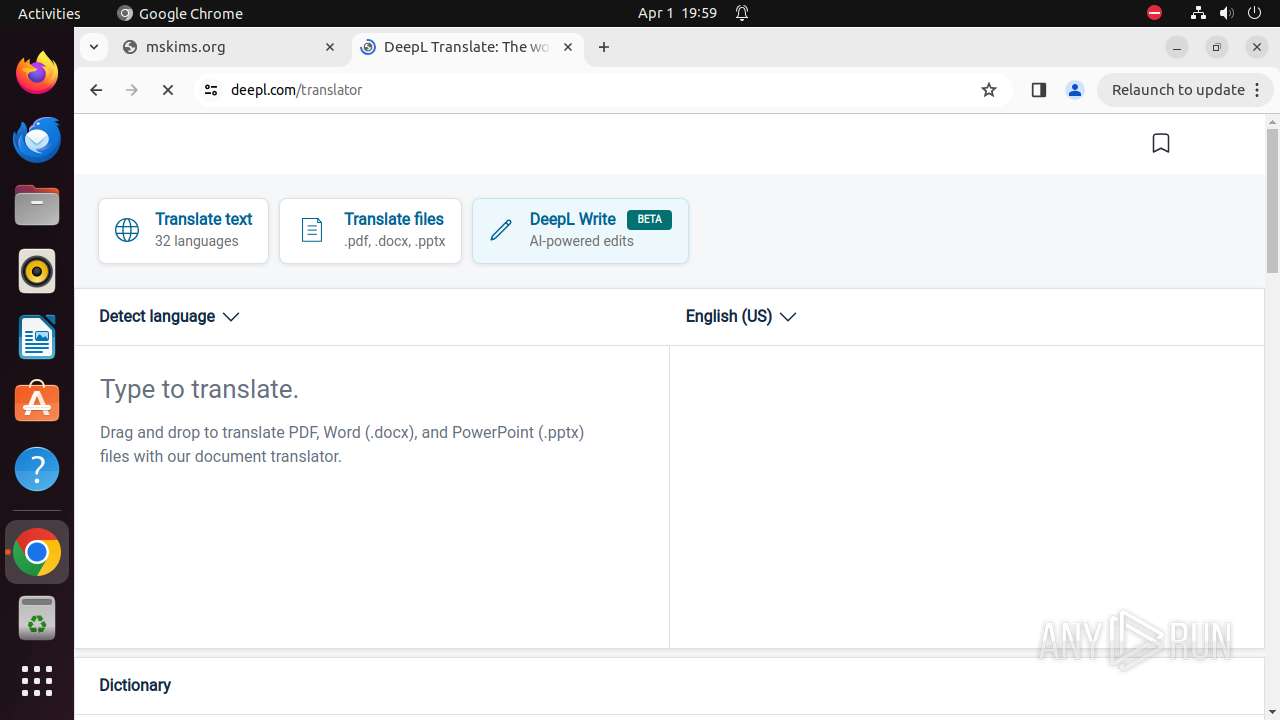Click the translation output pane
The width and height of the screenshot is (1280, 720).
(x=967, y=497)
